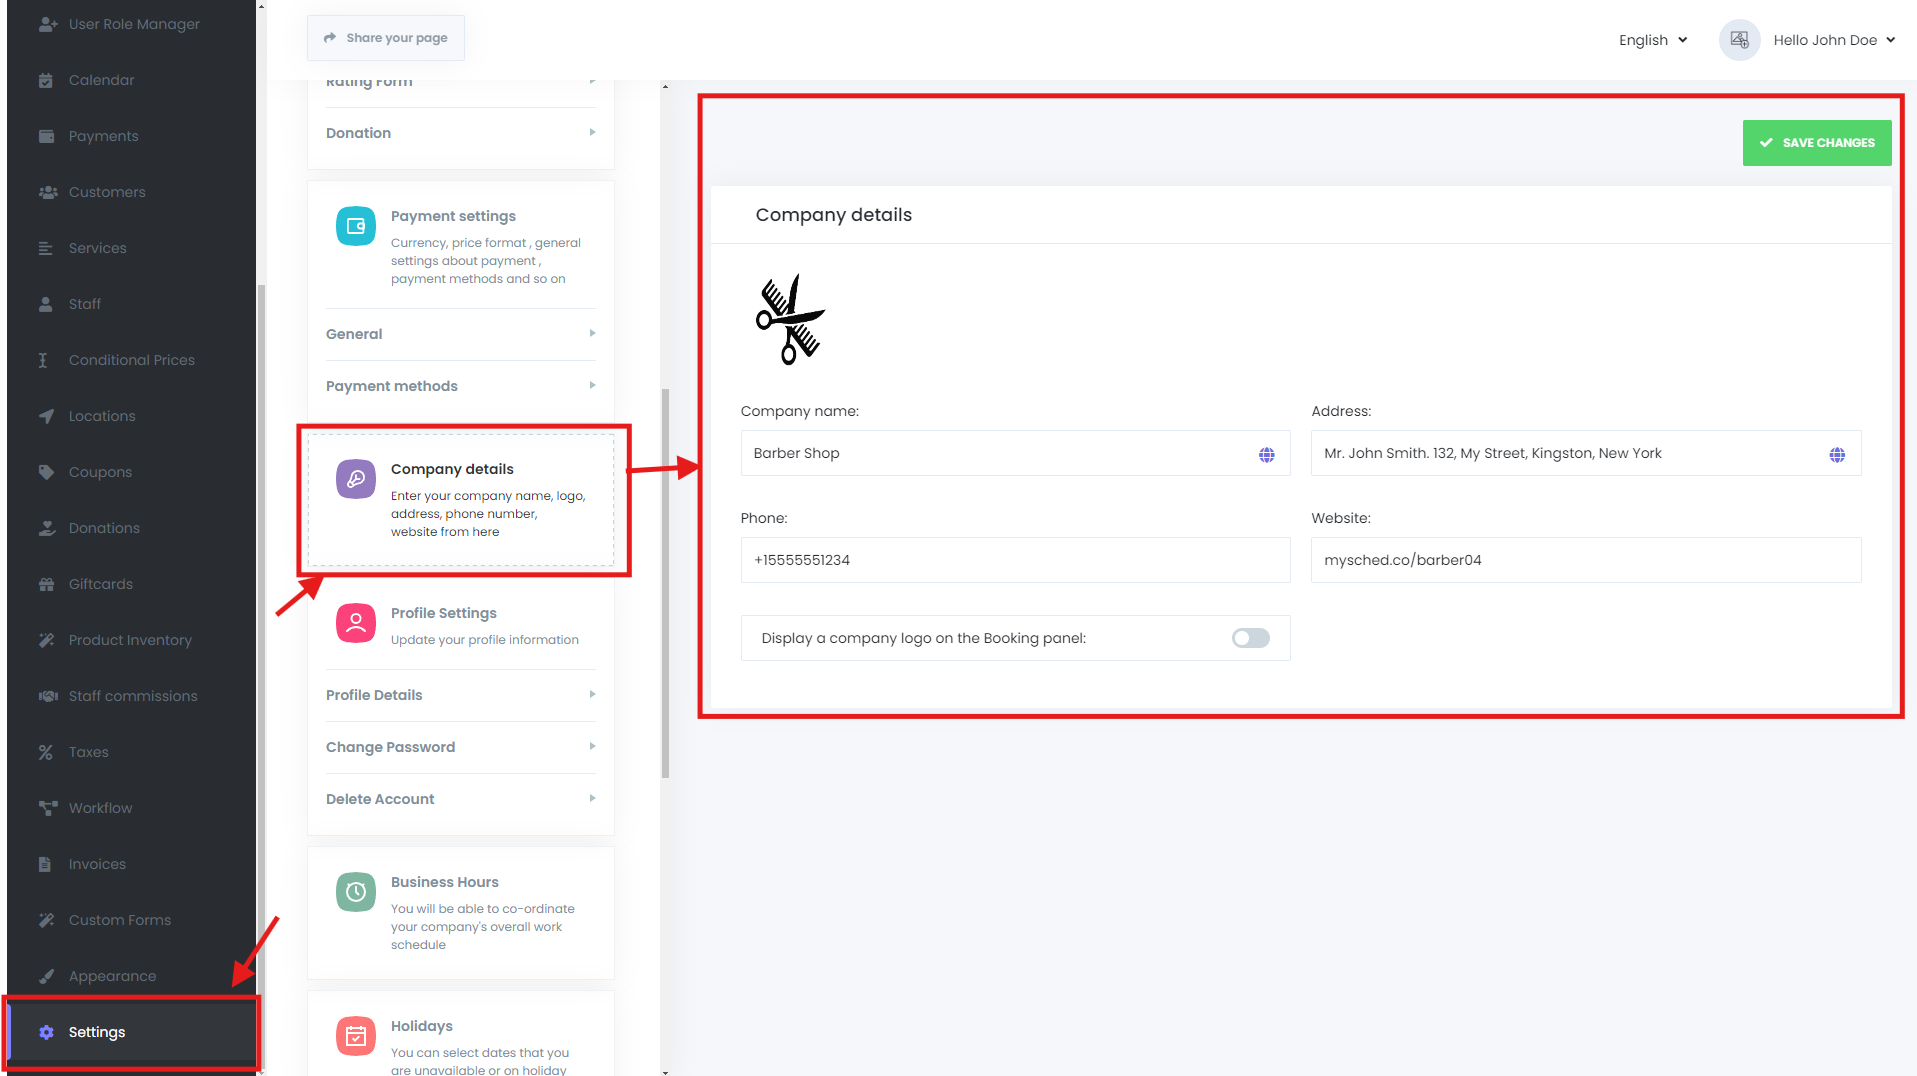
Task: Click the globe icon in Company name field
Action: 1266,455
